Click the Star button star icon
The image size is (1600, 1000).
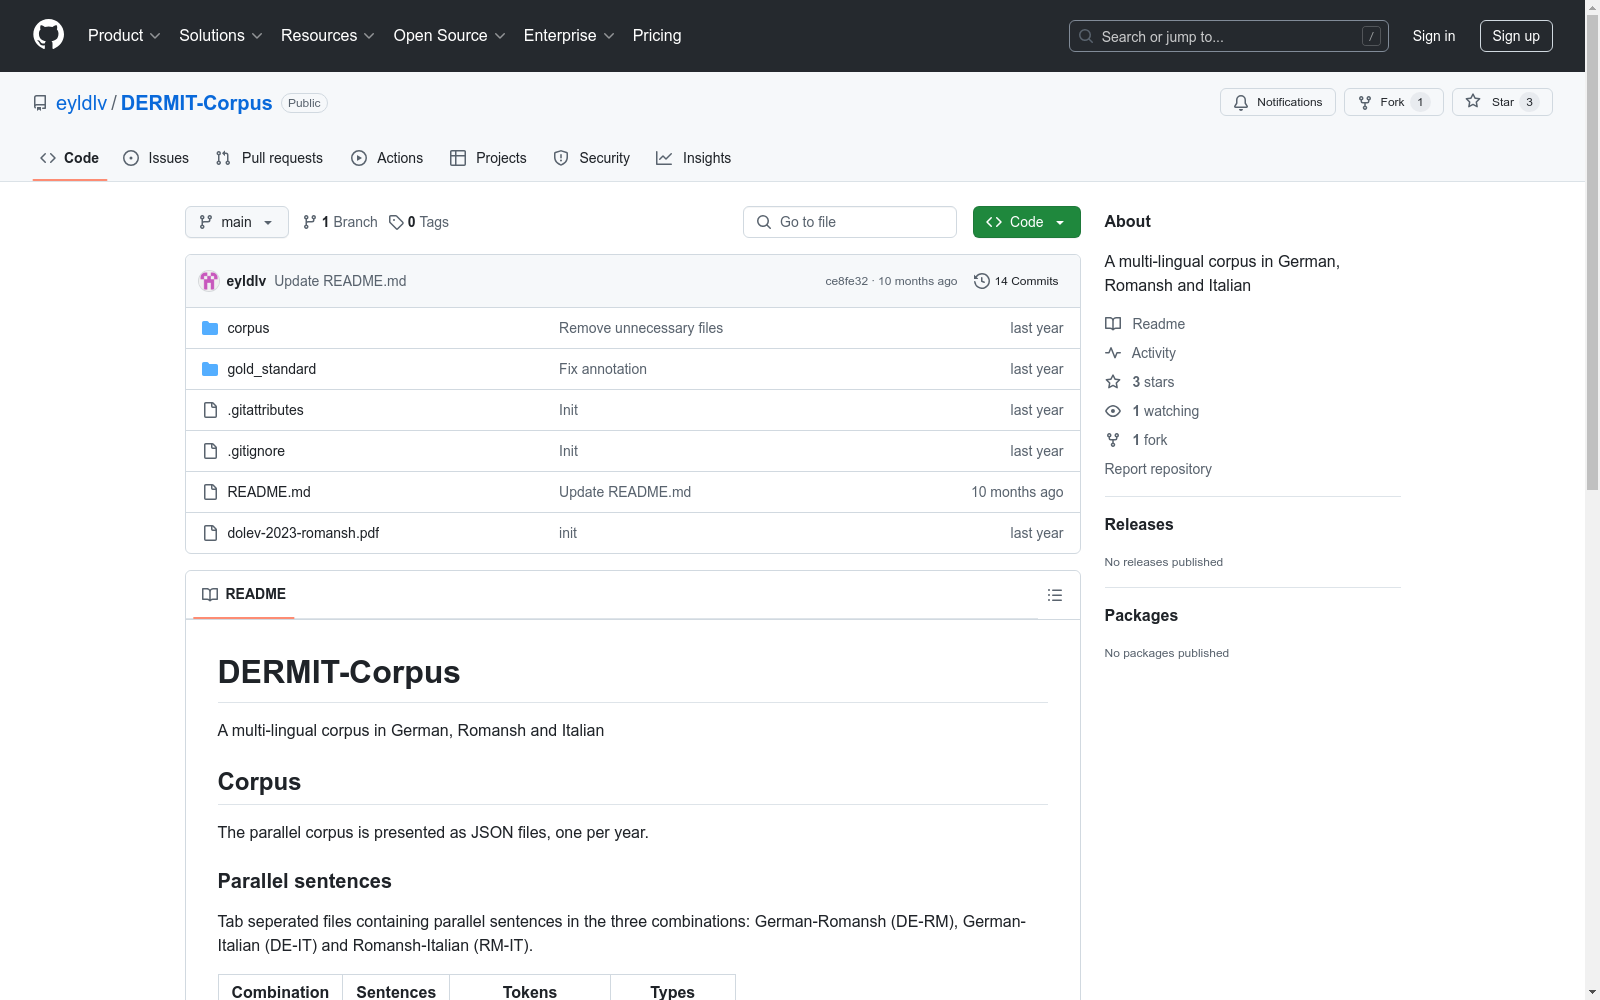click(x=1473, y=101)
